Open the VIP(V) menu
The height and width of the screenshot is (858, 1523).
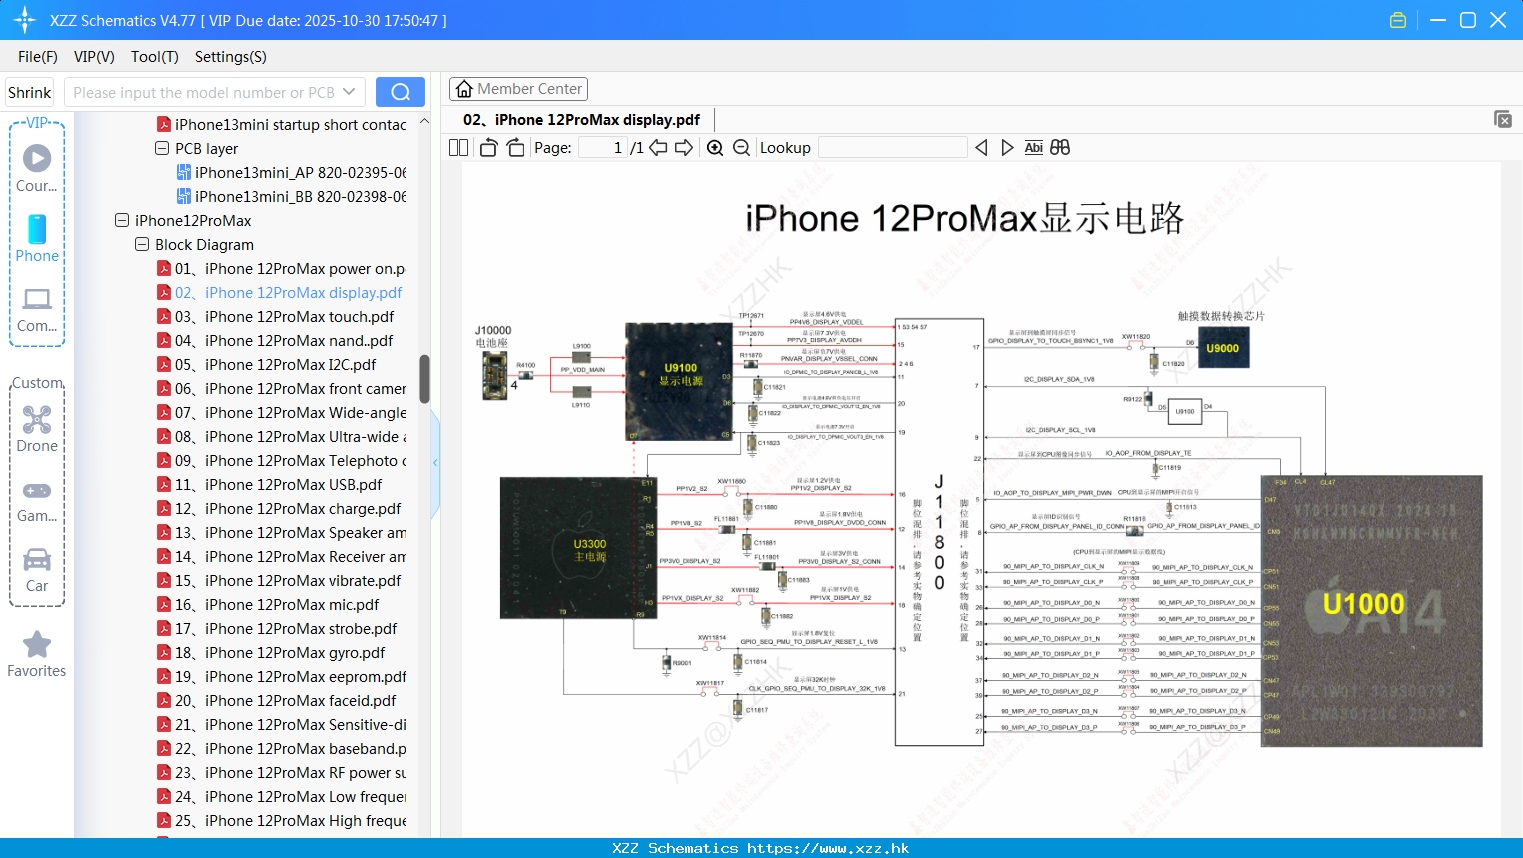(94, 57)
